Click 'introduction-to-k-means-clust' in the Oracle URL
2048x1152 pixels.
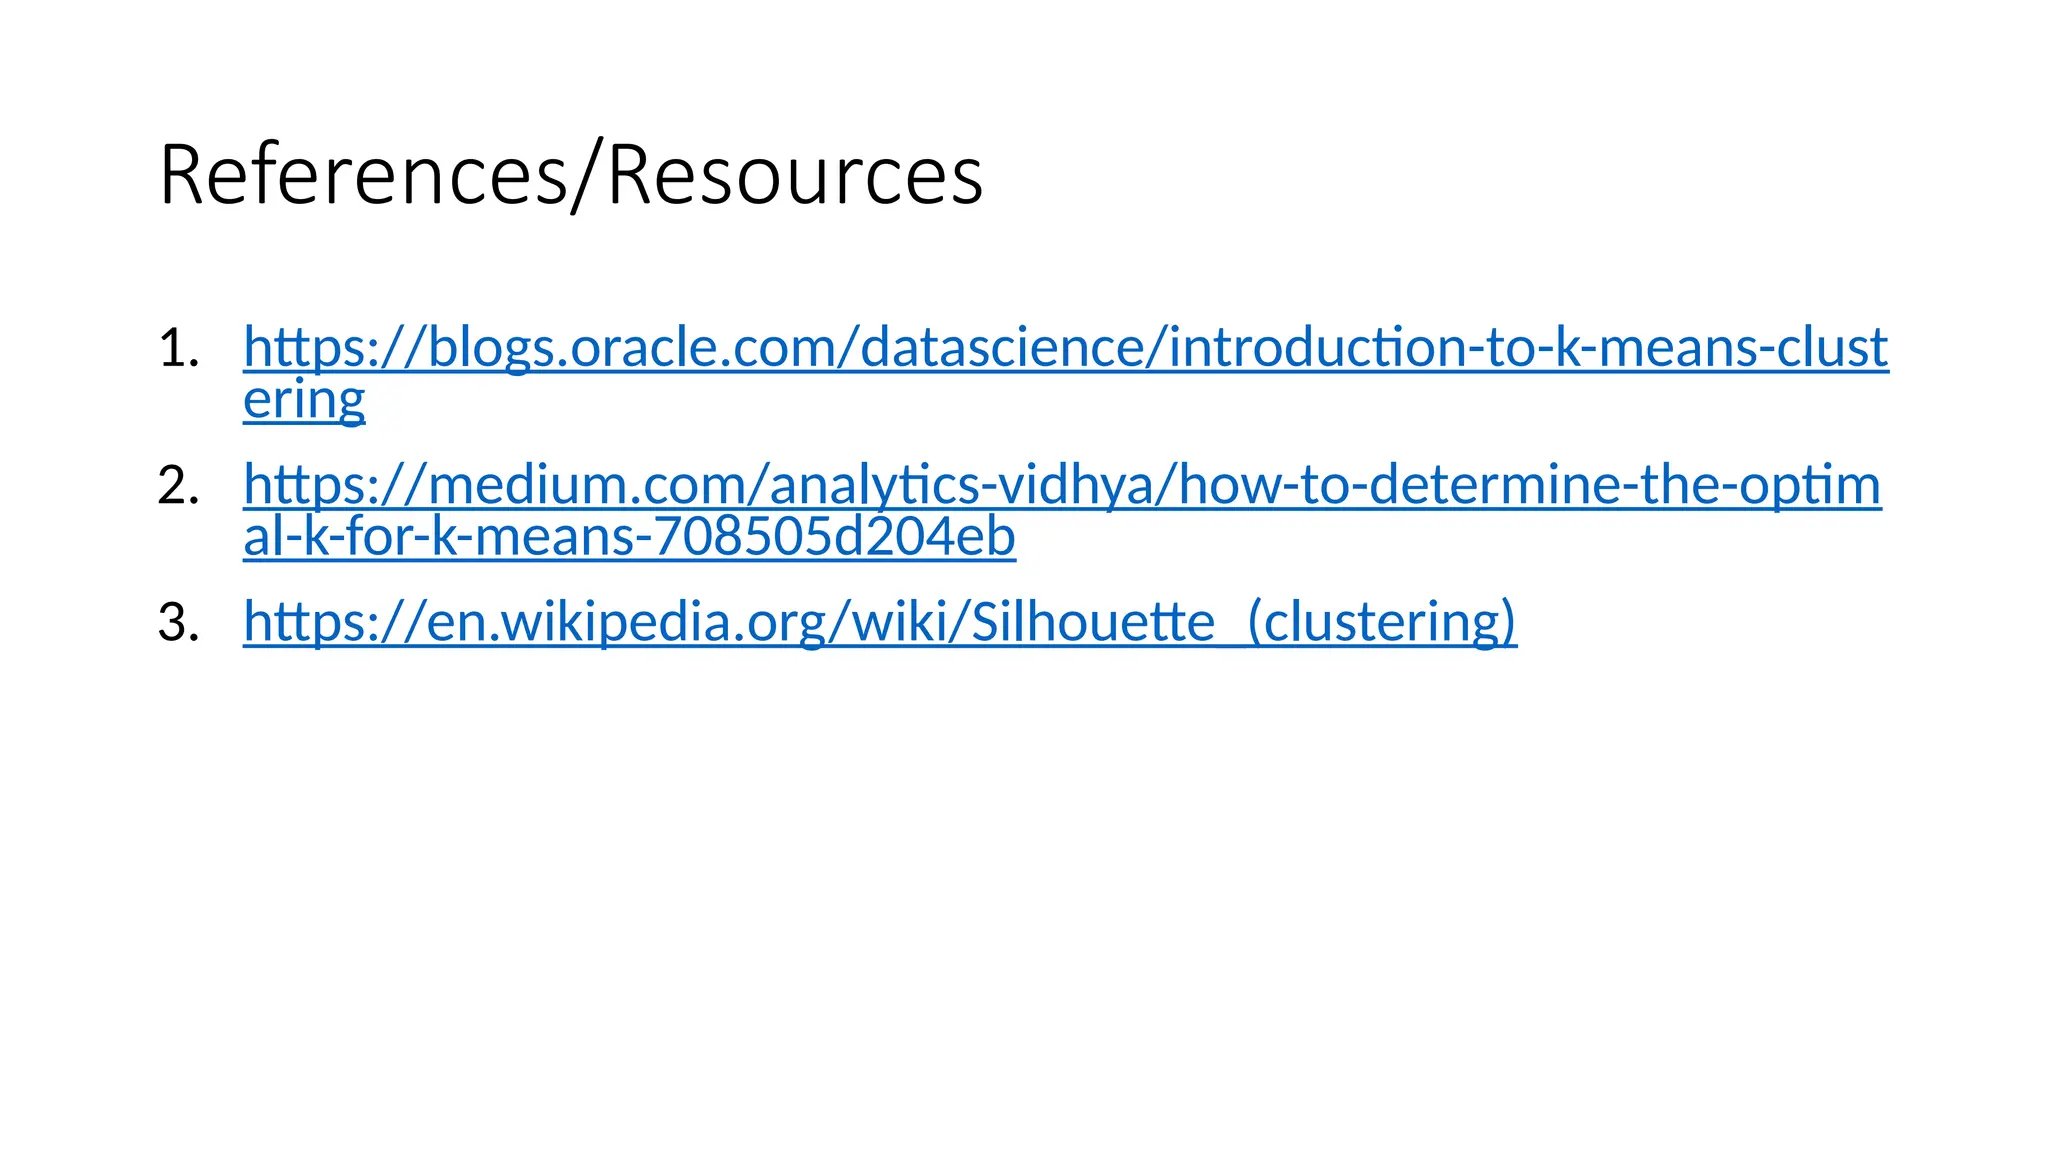coord(1528,348)
